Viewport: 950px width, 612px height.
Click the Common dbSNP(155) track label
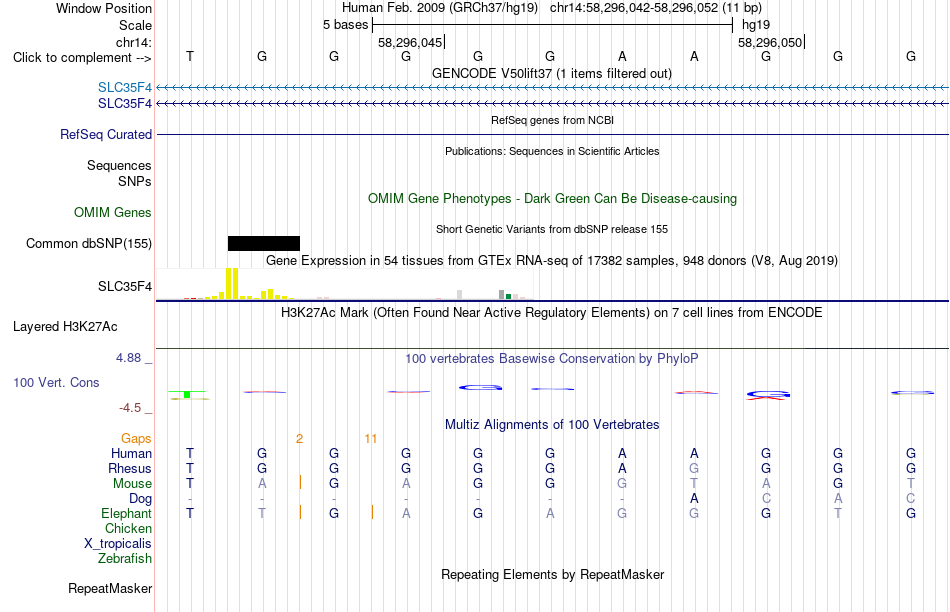coord(89,244)
